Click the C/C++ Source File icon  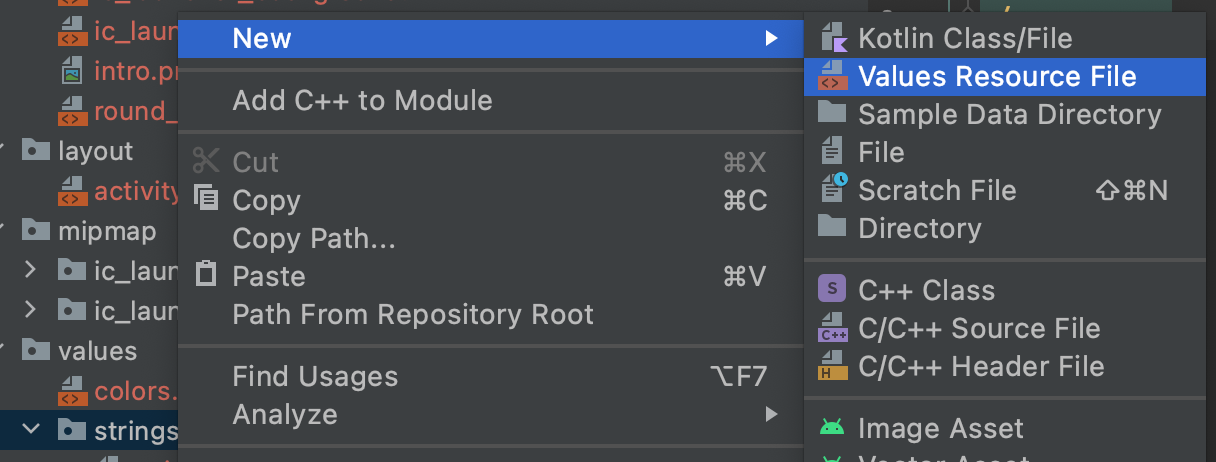point(833,328)
